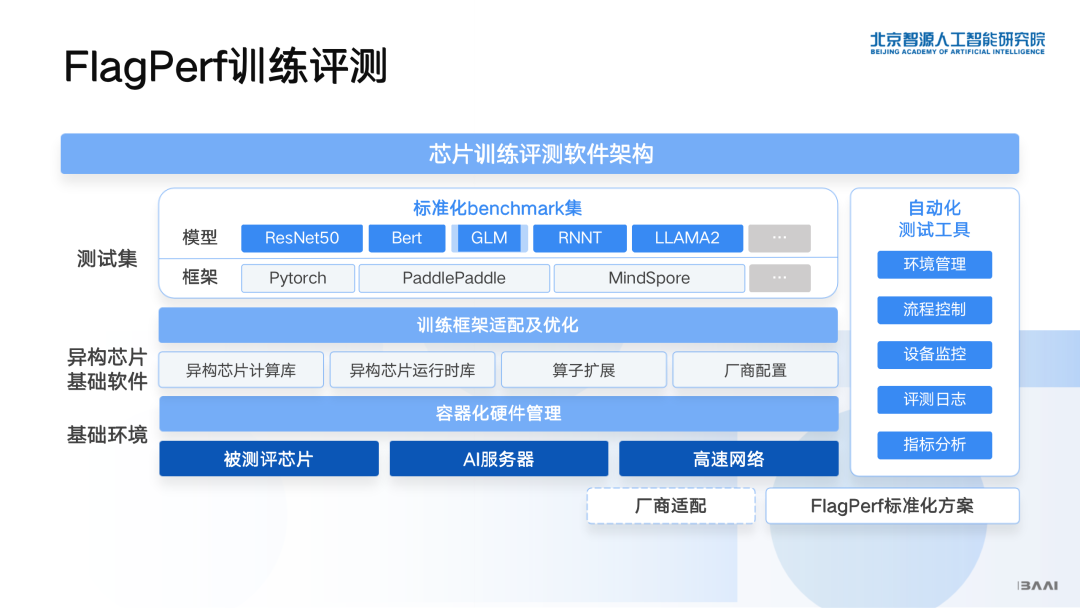Click the Pytorch framework box
Viewport: 1080px width, 608px height.
[x=297, y=278]
